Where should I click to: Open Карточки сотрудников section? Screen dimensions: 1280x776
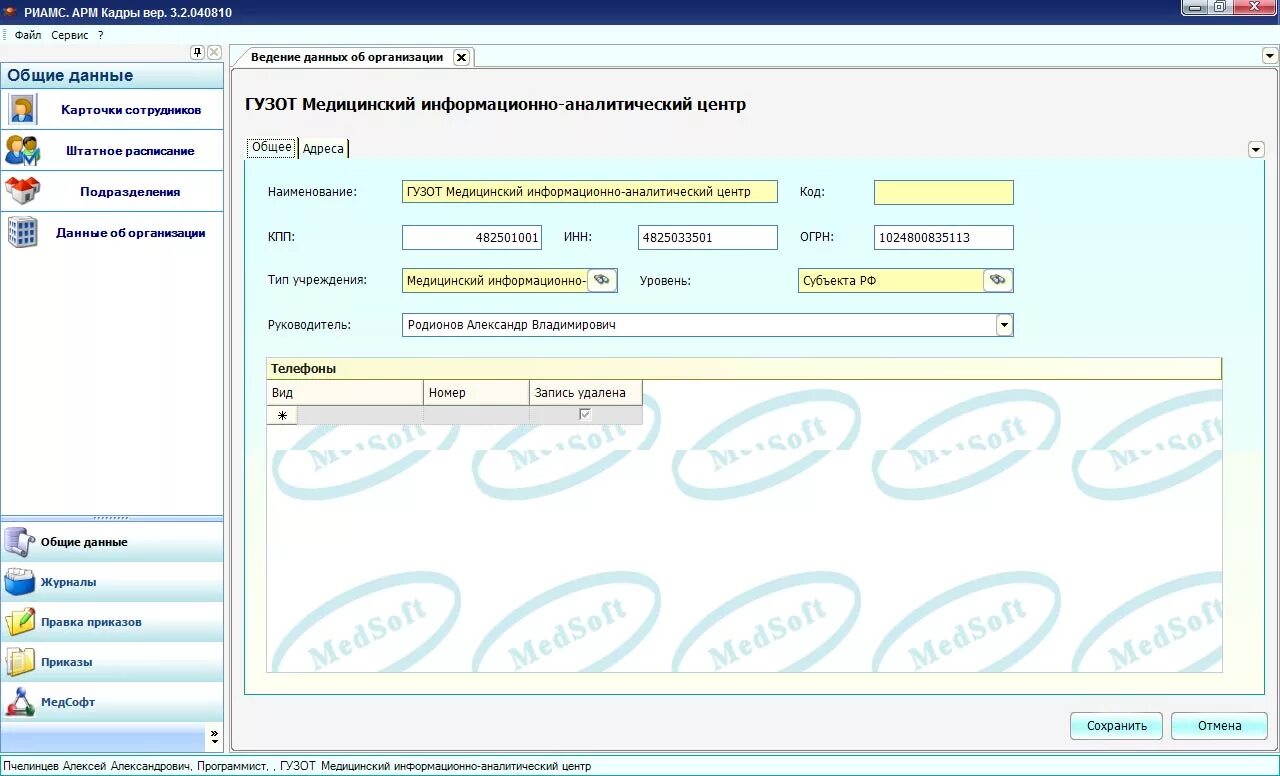click(x=112, y=109)
